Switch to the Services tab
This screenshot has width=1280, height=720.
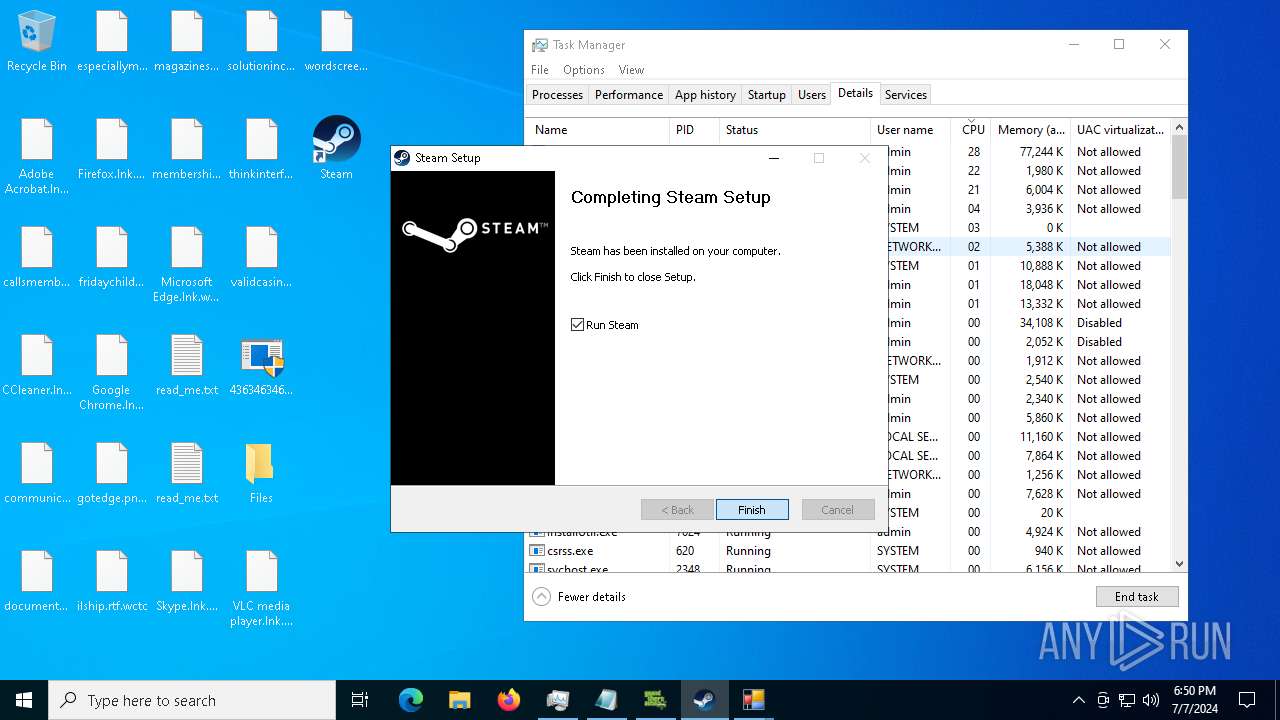(906, 94)
